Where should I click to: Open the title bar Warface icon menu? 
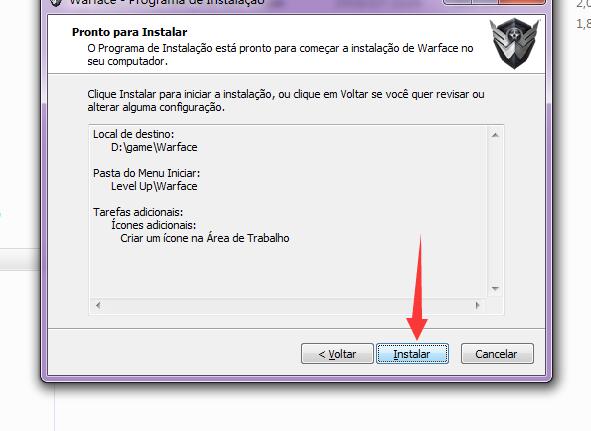[55, 2]
